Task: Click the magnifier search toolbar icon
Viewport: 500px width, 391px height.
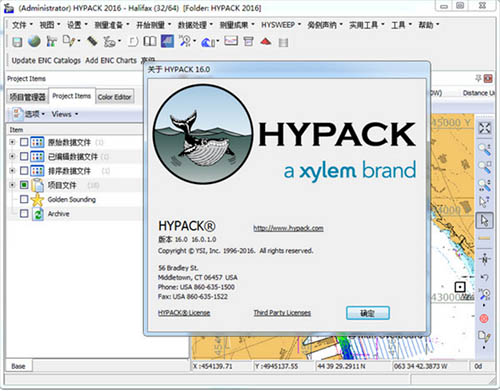Action: click(x=185, y=41)
